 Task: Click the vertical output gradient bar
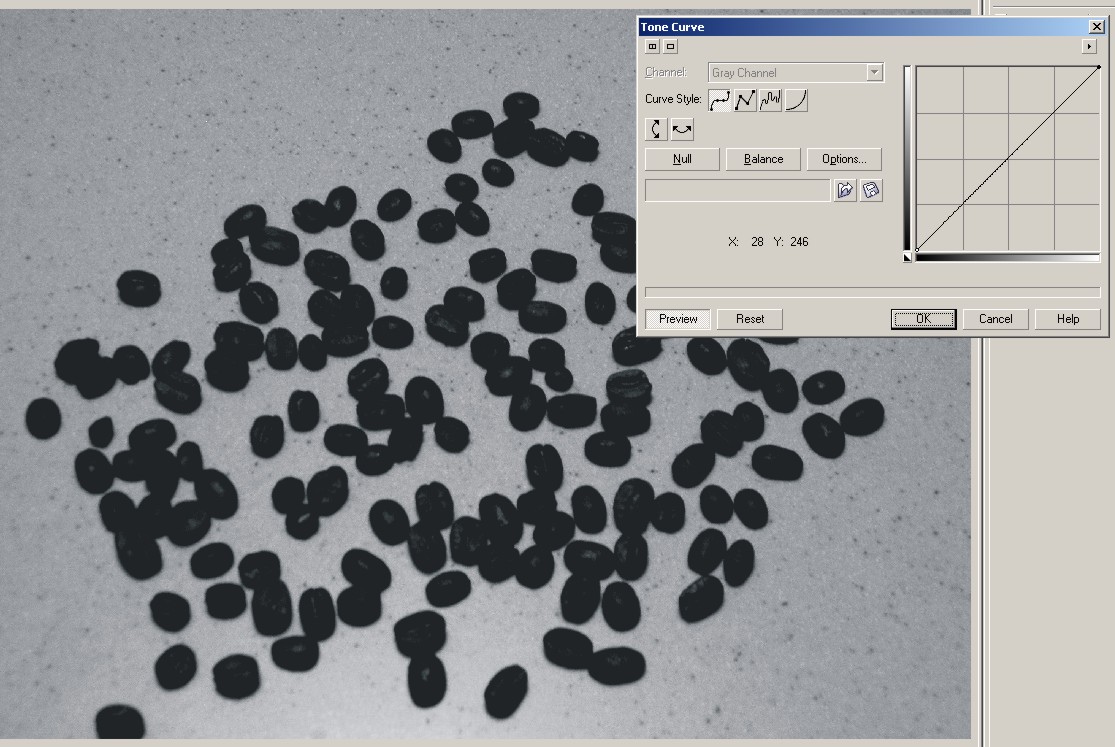tap(907, 158)
